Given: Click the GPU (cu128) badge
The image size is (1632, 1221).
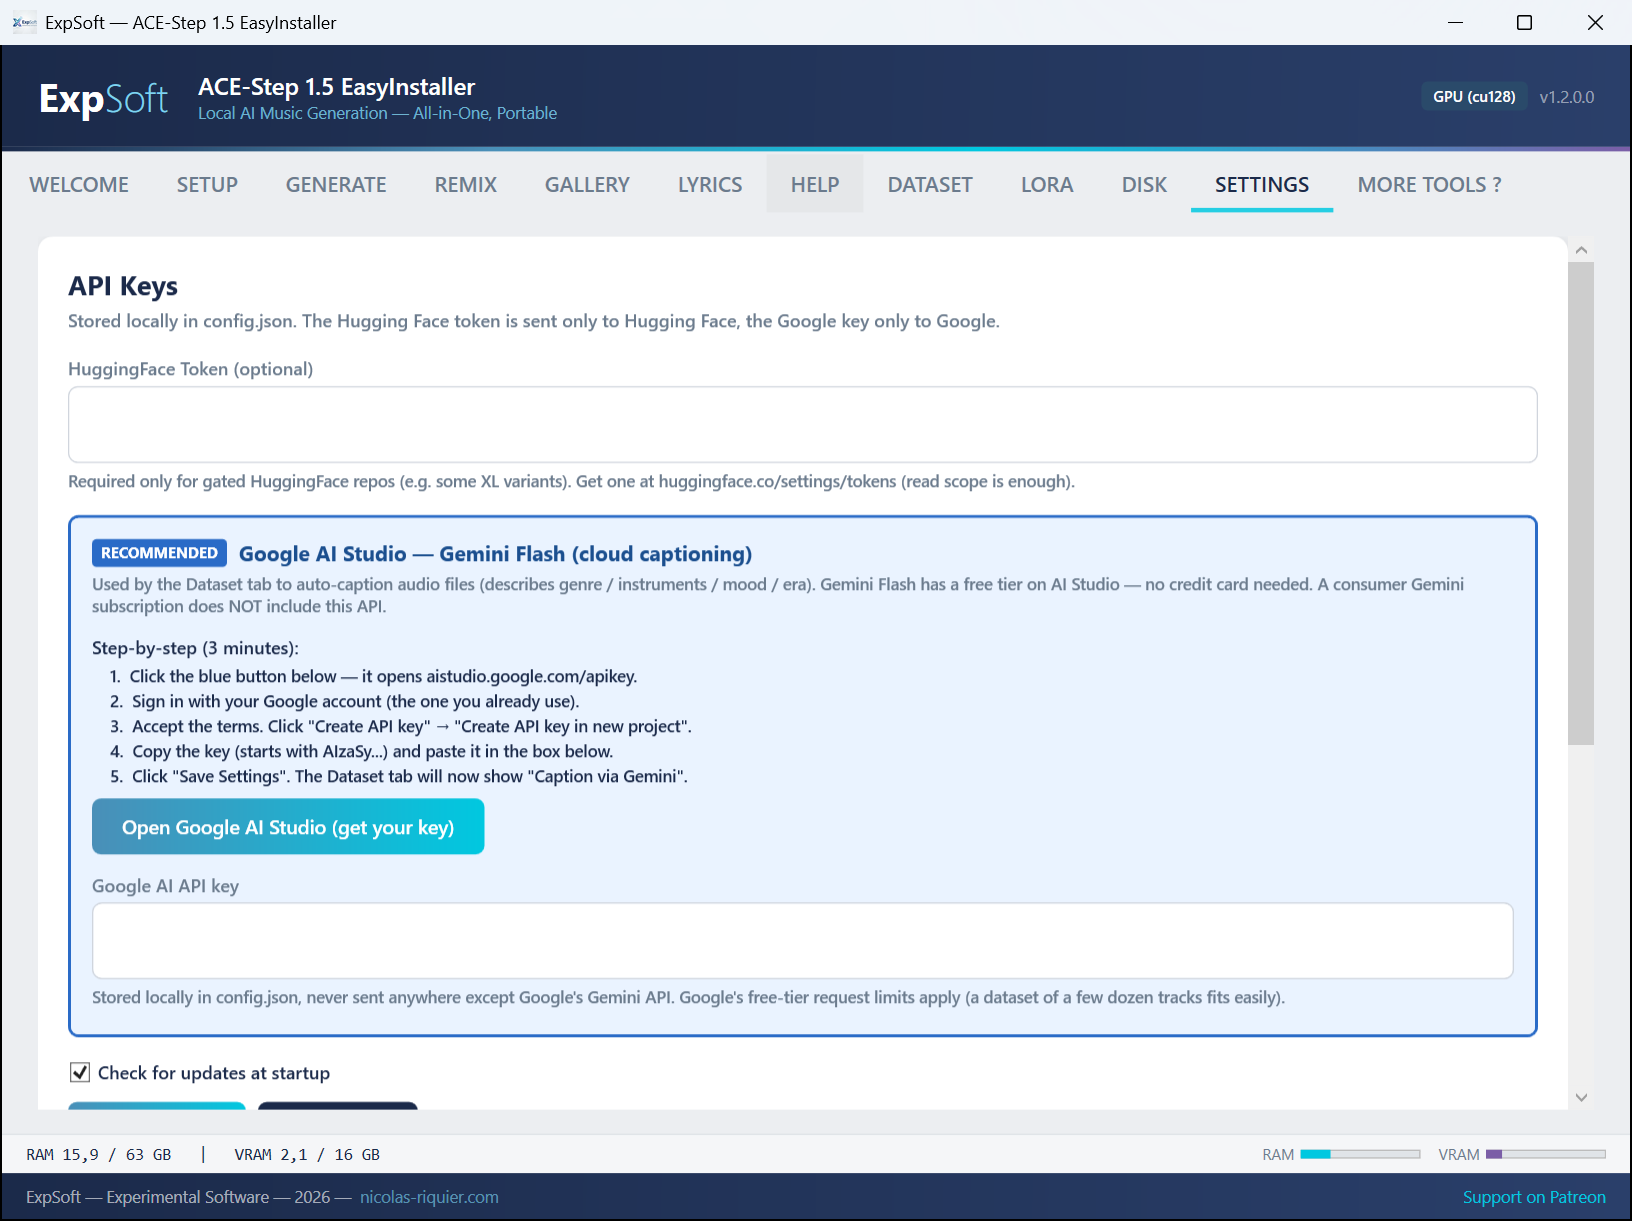Looking at the screenshot, I should [x=1474, y=97].
